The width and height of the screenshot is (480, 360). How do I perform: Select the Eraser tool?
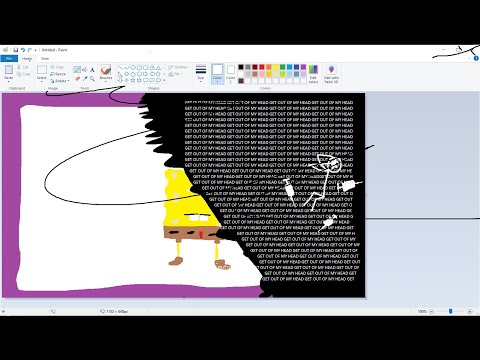(x=77, y=79)
